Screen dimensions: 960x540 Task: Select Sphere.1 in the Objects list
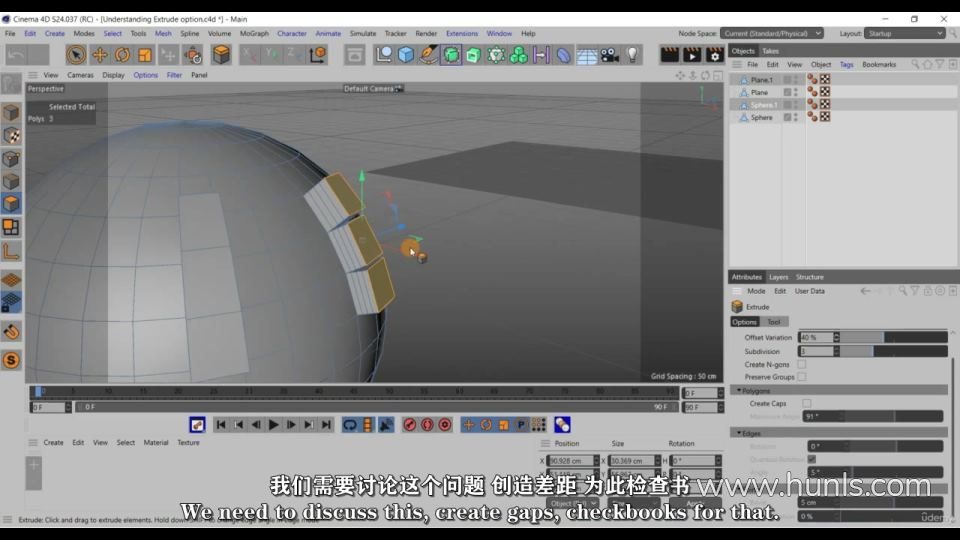click(762, 105)
